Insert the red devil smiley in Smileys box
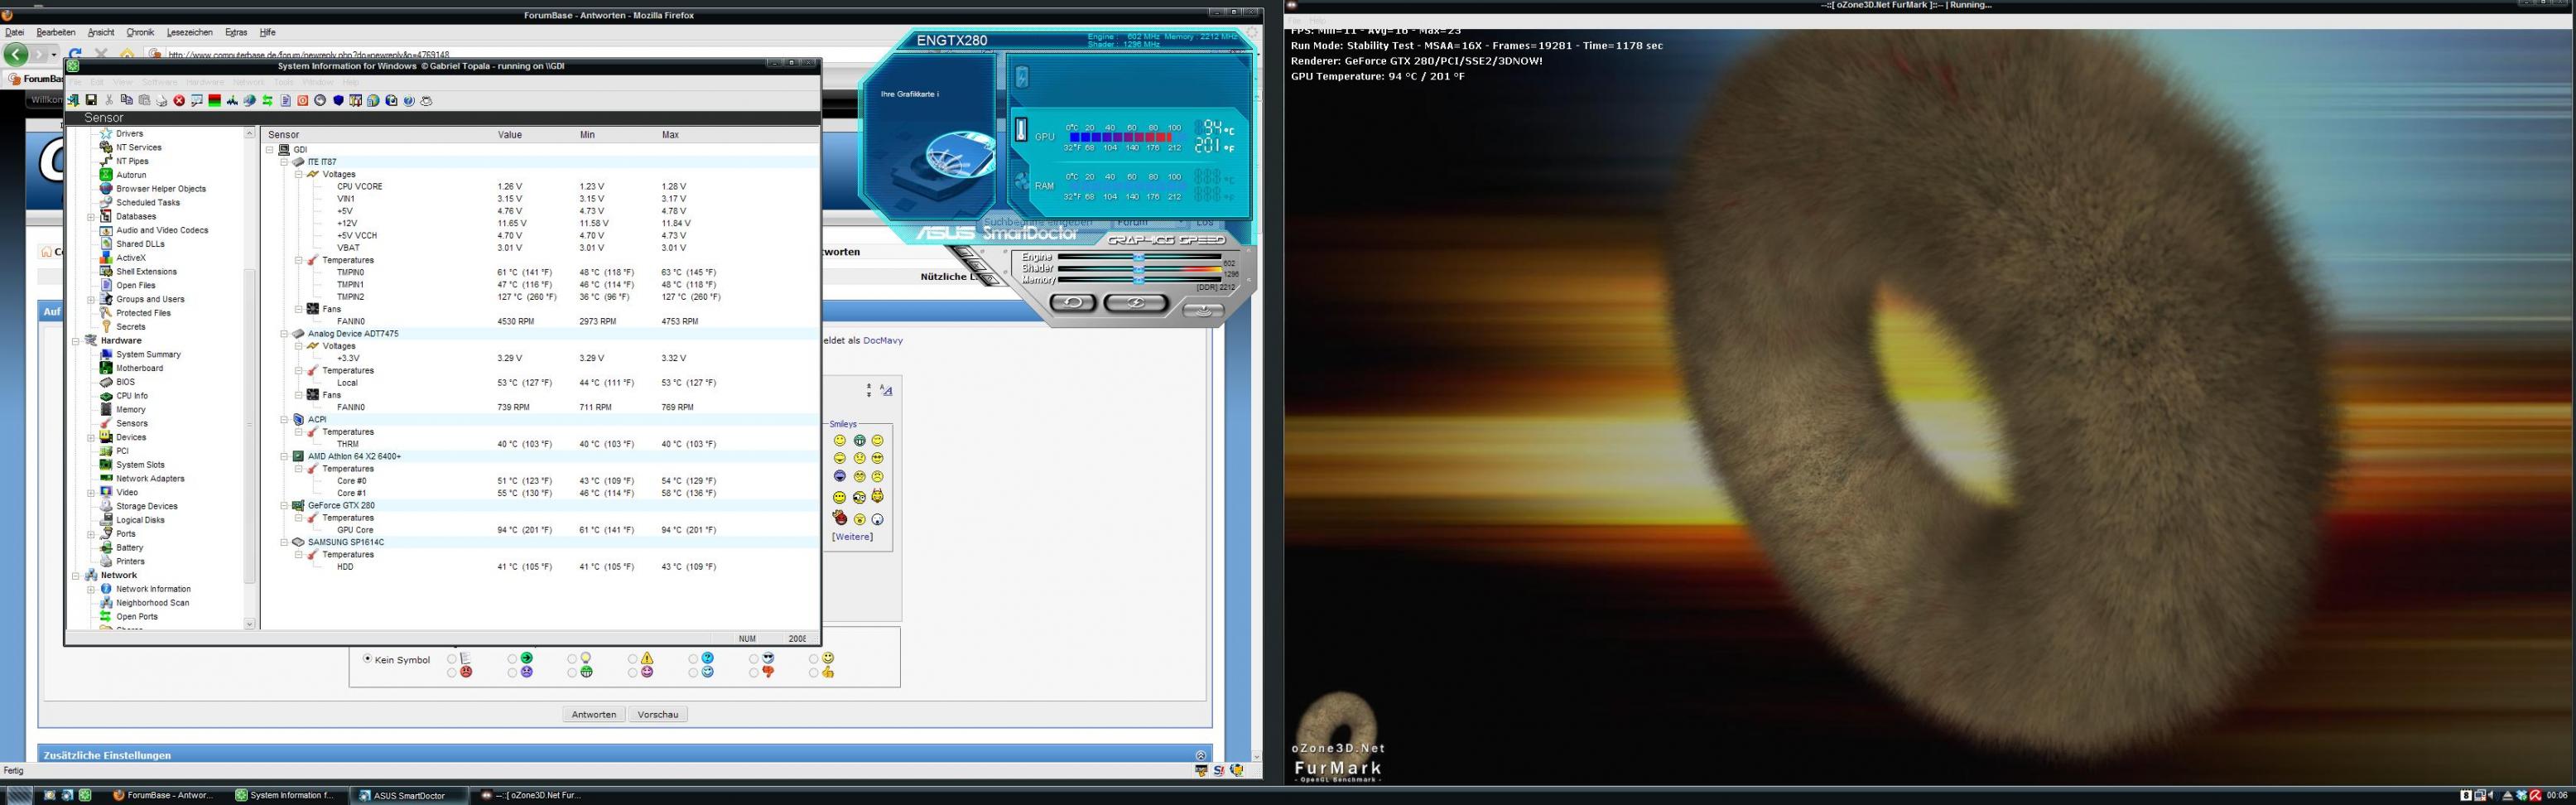 (x=840, y=518)
